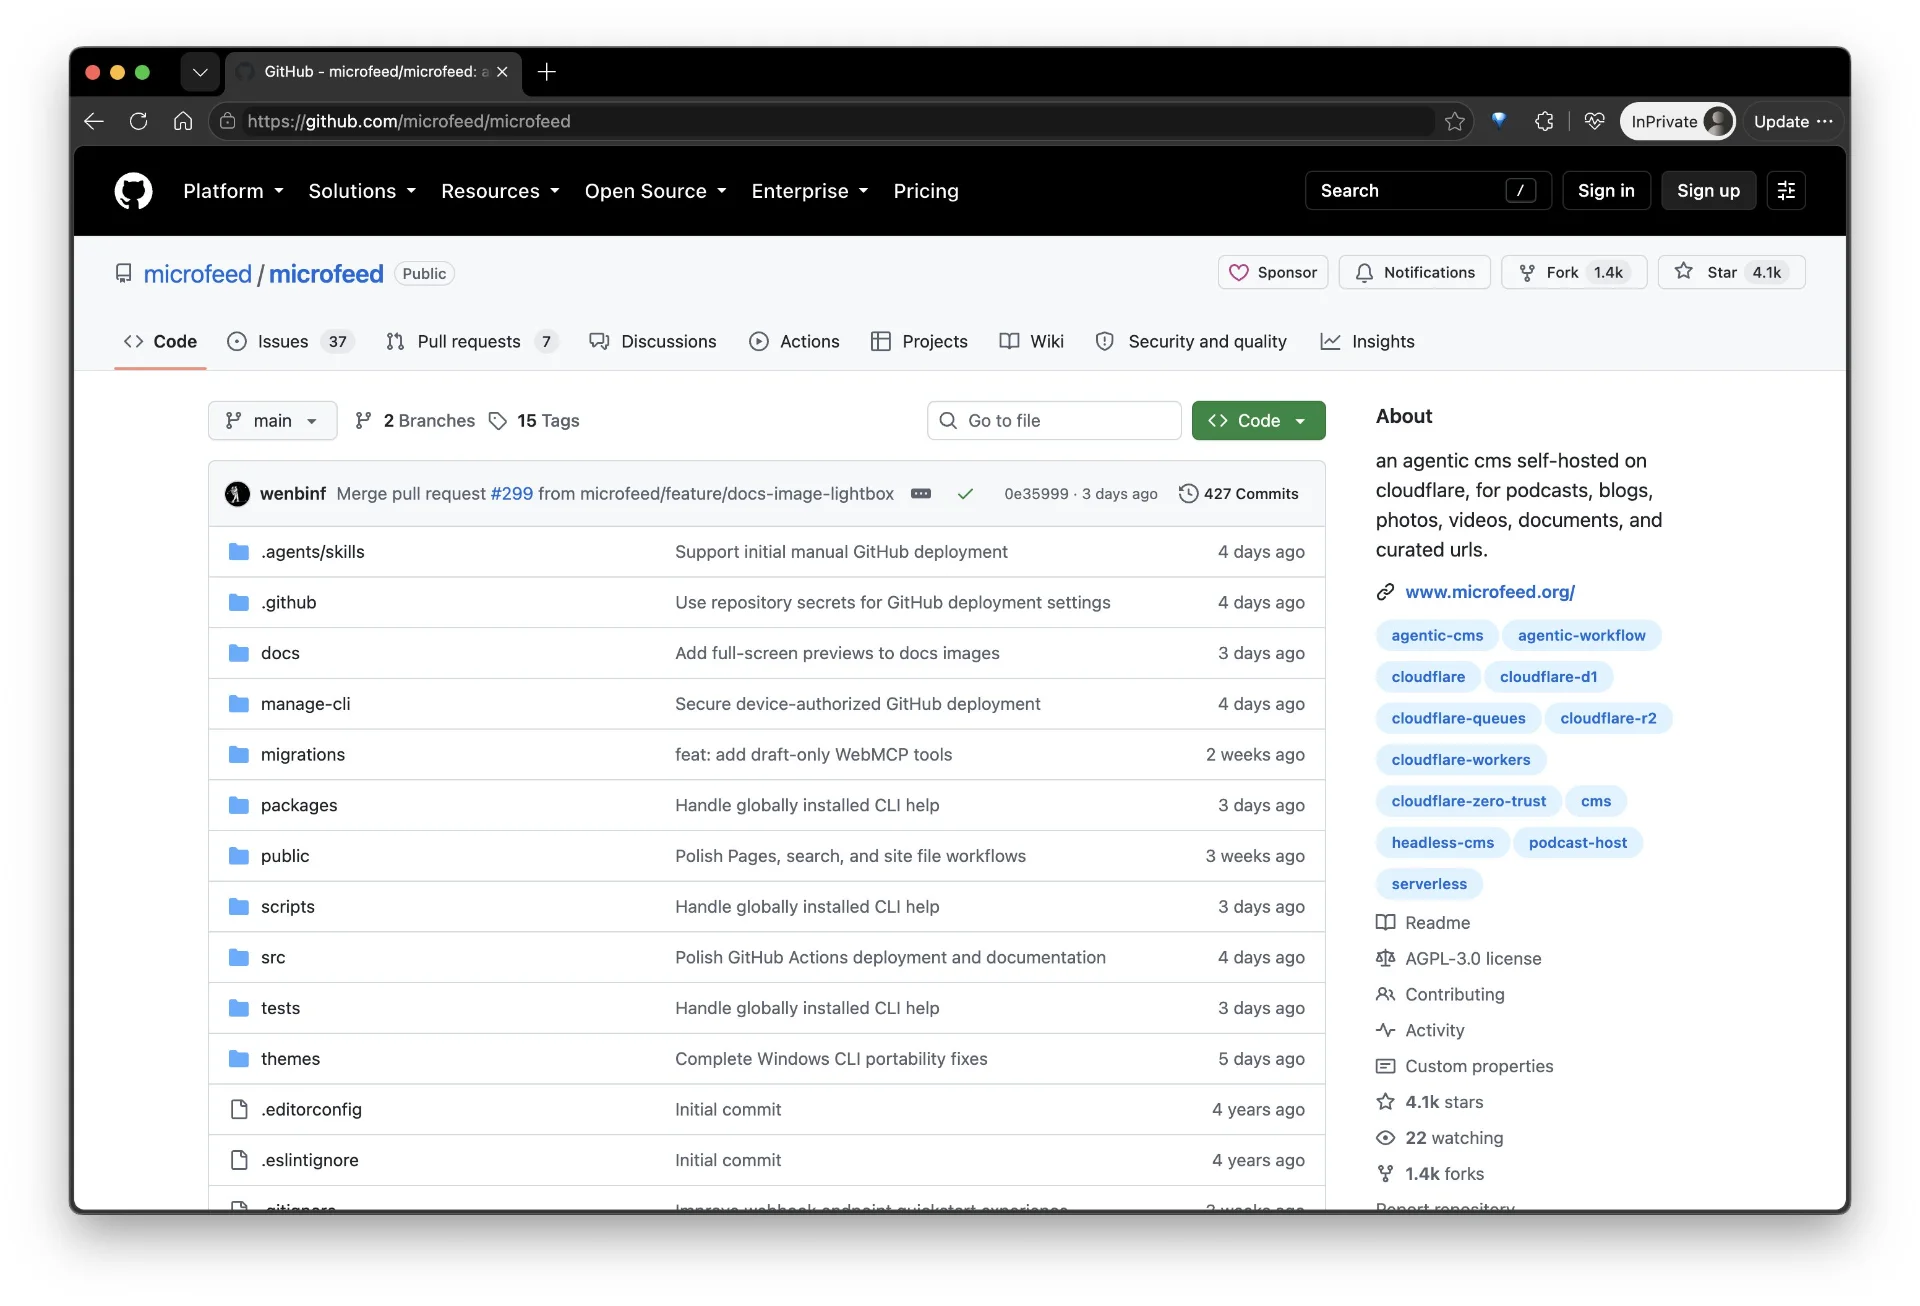View the commit status green checkmark
The height and width of the screenshot is (1306, 1920).
pos(965,494)
